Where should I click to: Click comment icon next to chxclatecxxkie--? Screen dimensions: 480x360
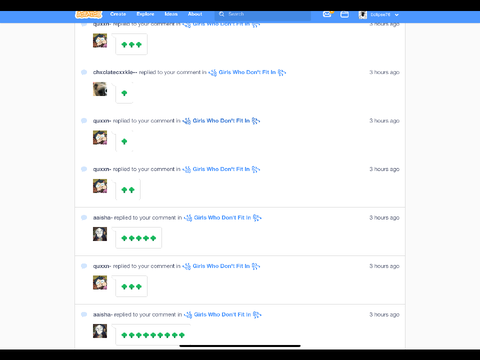(84, 72)
